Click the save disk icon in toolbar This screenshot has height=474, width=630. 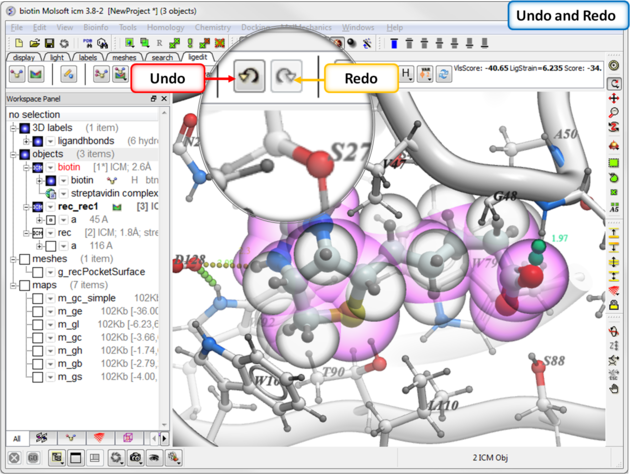point(49,44)
